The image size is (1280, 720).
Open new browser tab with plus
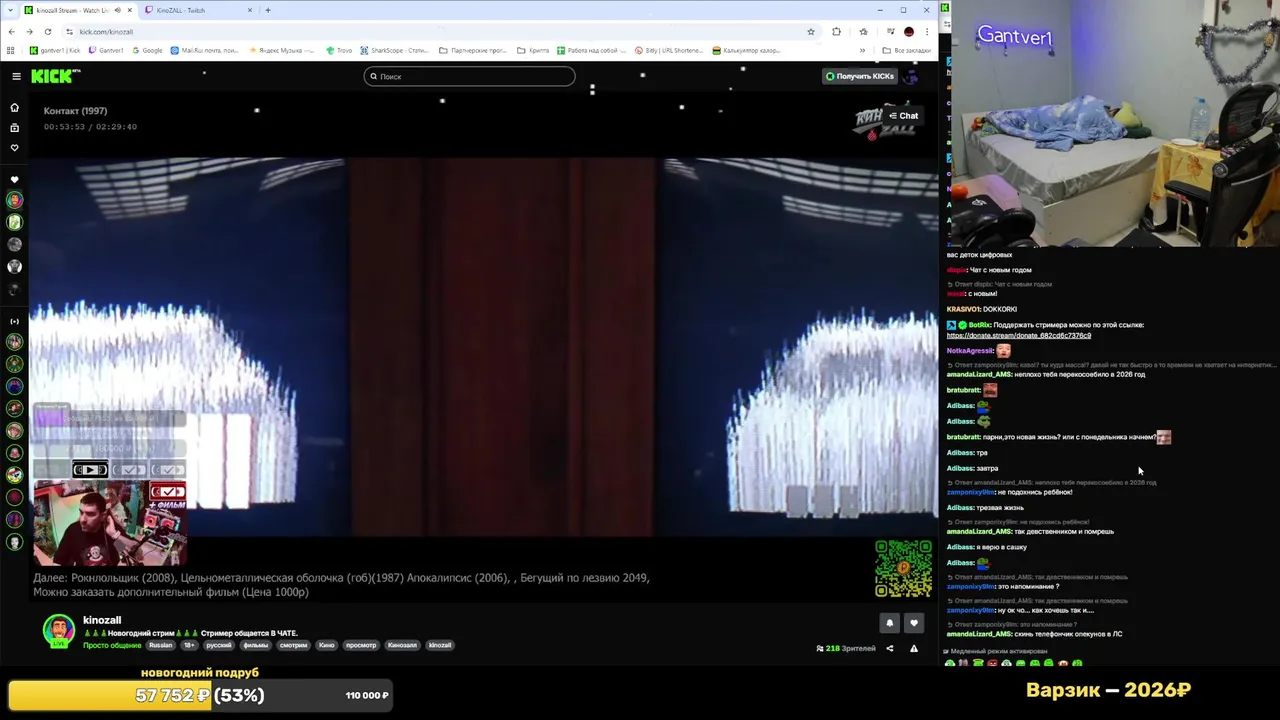click(268, 10)
